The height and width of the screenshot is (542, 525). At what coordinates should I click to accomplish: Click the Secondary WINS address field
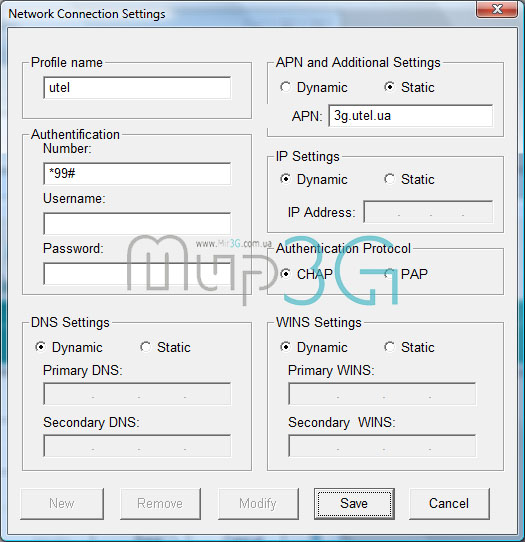click(x=382, y=446)
